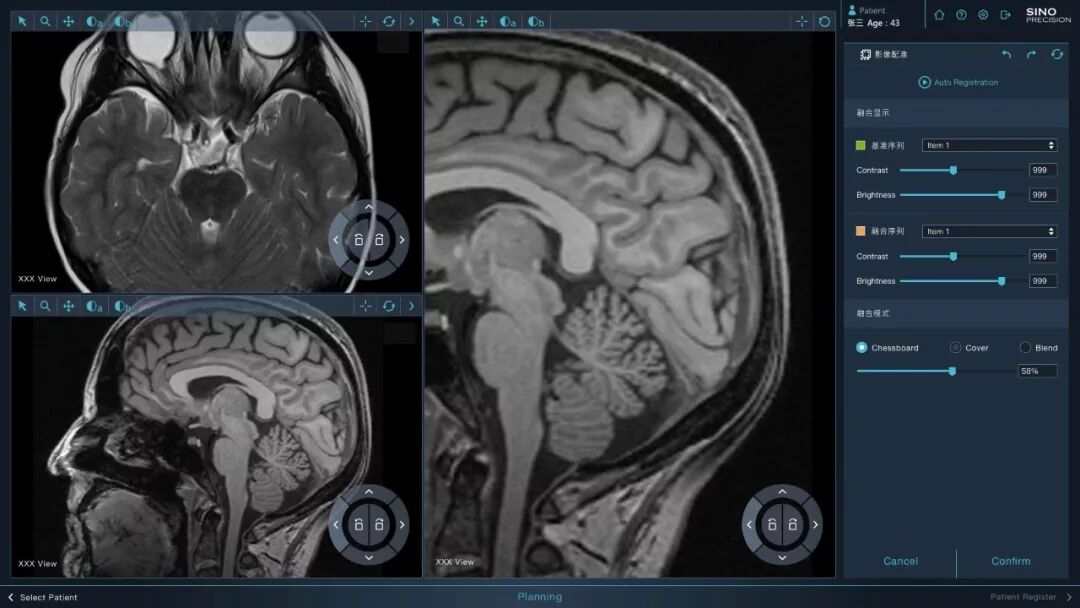The height and width of the screenshot is (608, 1080).
Task: Nudge right on axial view navigation wheel
Action: pyautogui.click(x=402, y=240)
